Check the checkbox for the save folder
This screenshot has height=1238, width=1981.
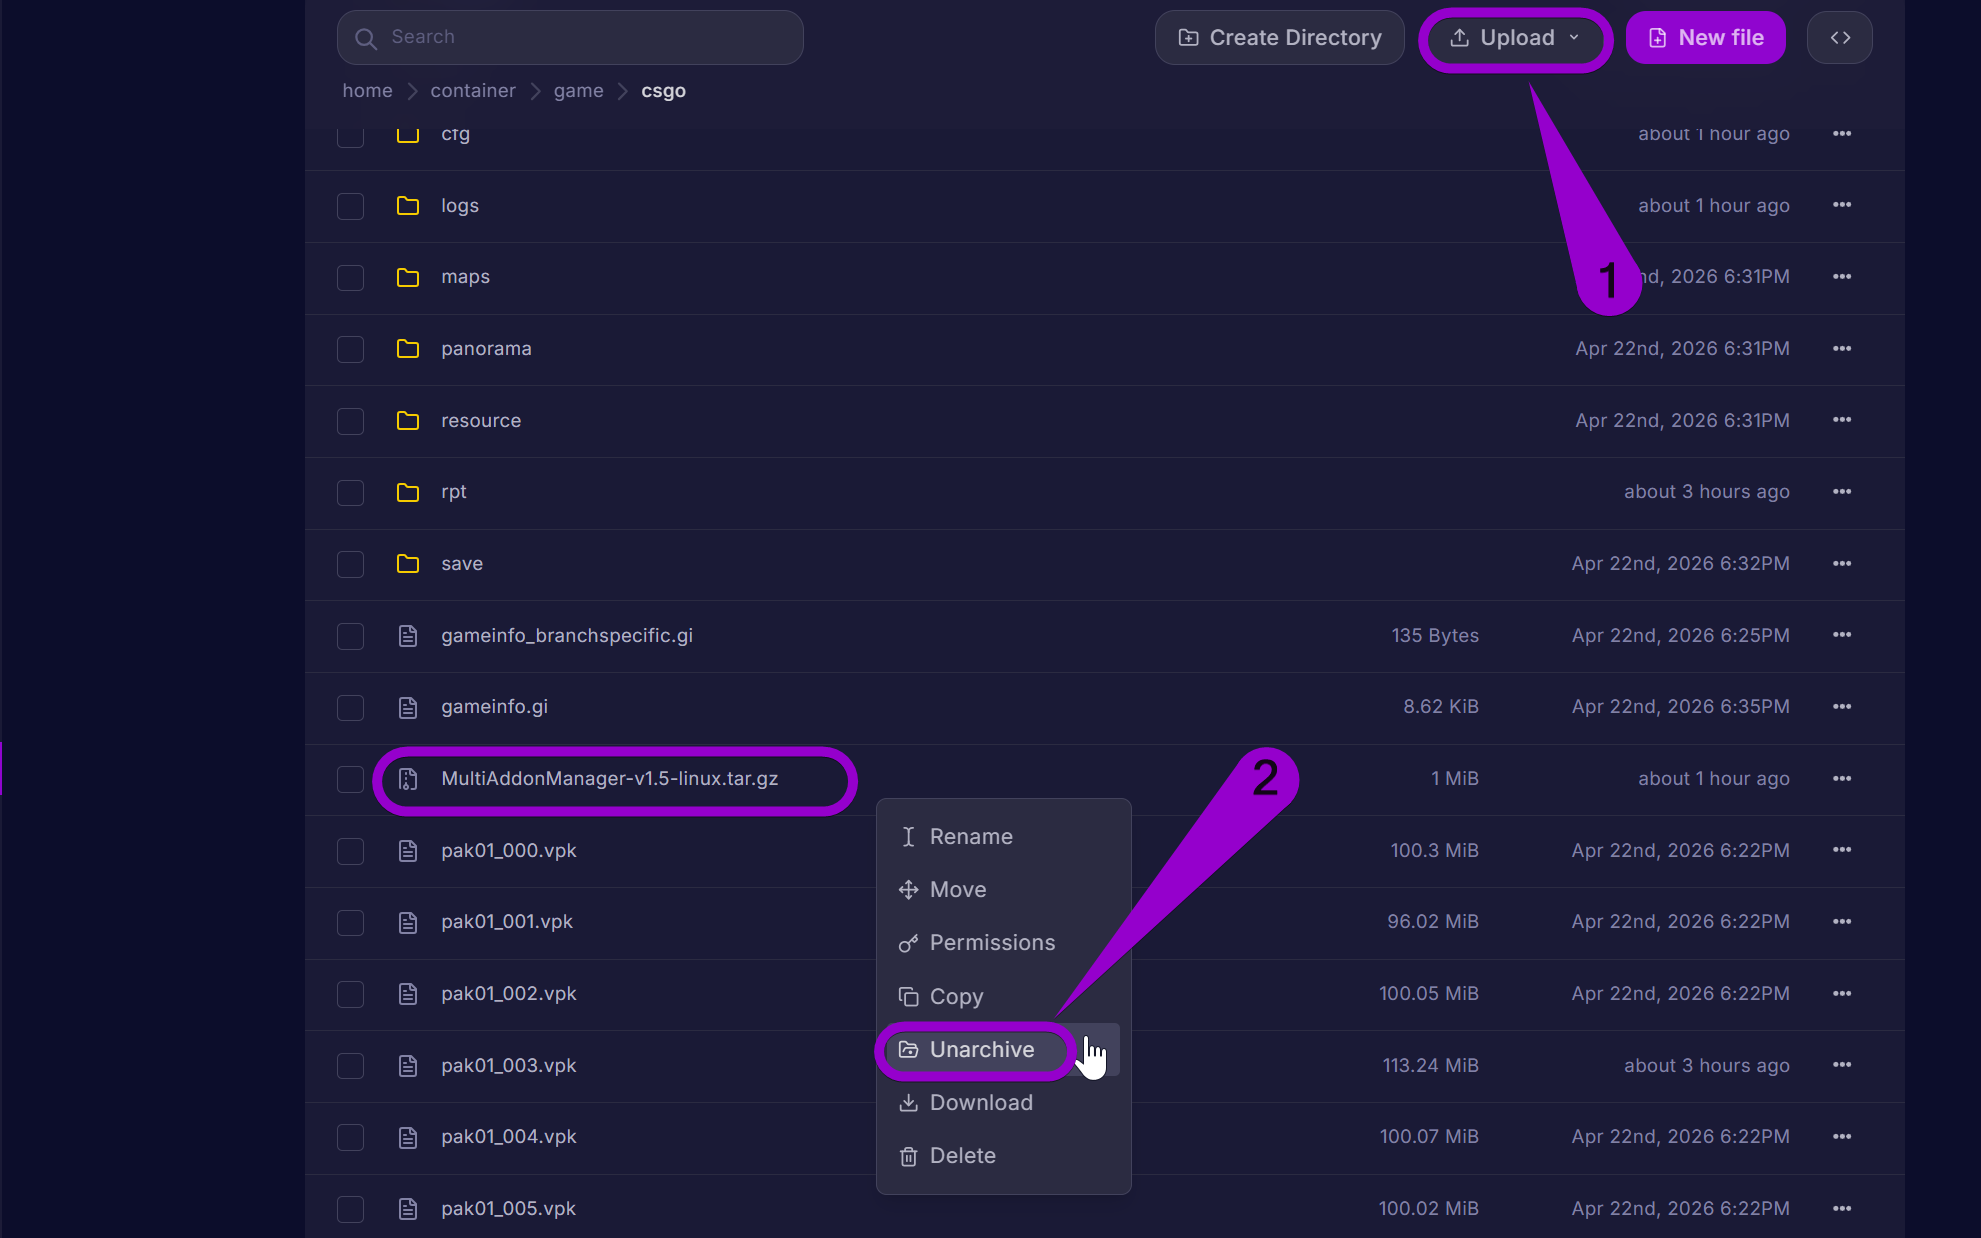pyautogui.click(x=350, y=564)
